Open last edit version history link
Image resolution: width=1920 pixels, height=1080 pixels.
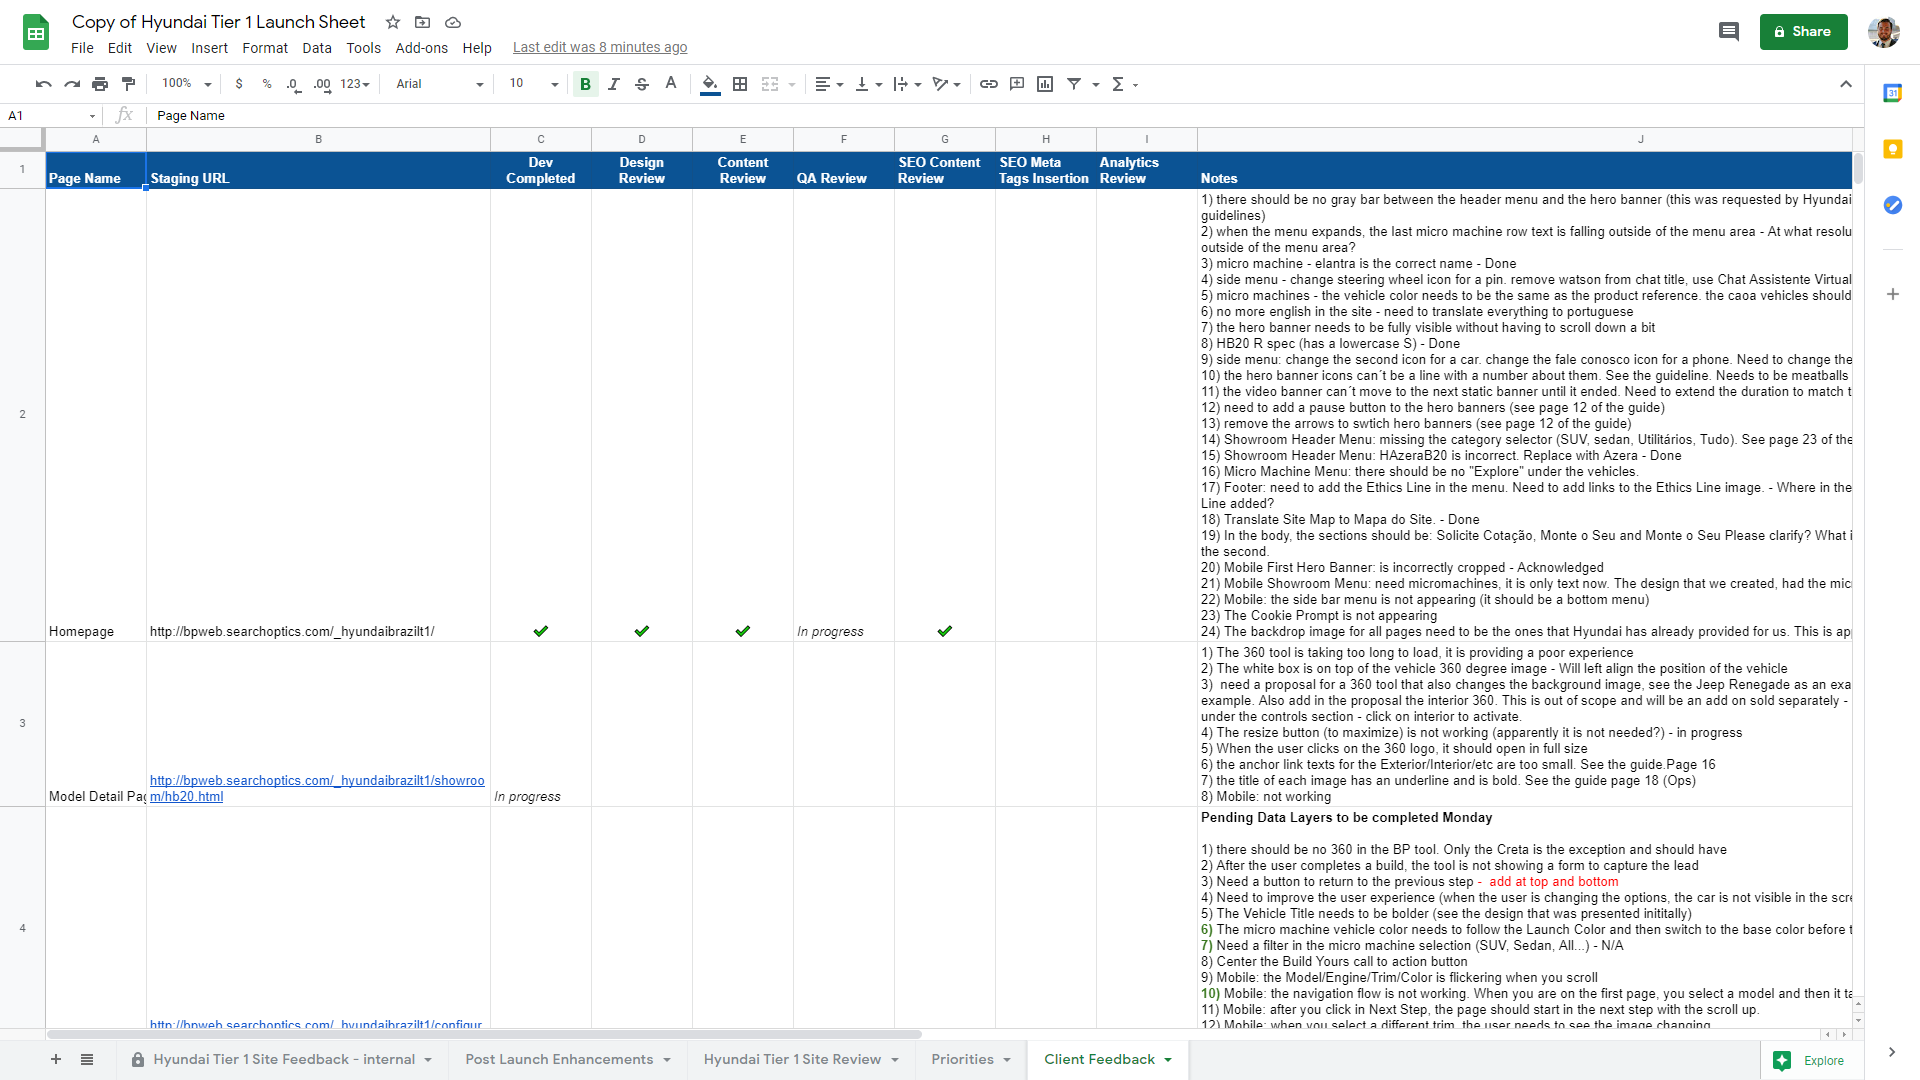600,47
